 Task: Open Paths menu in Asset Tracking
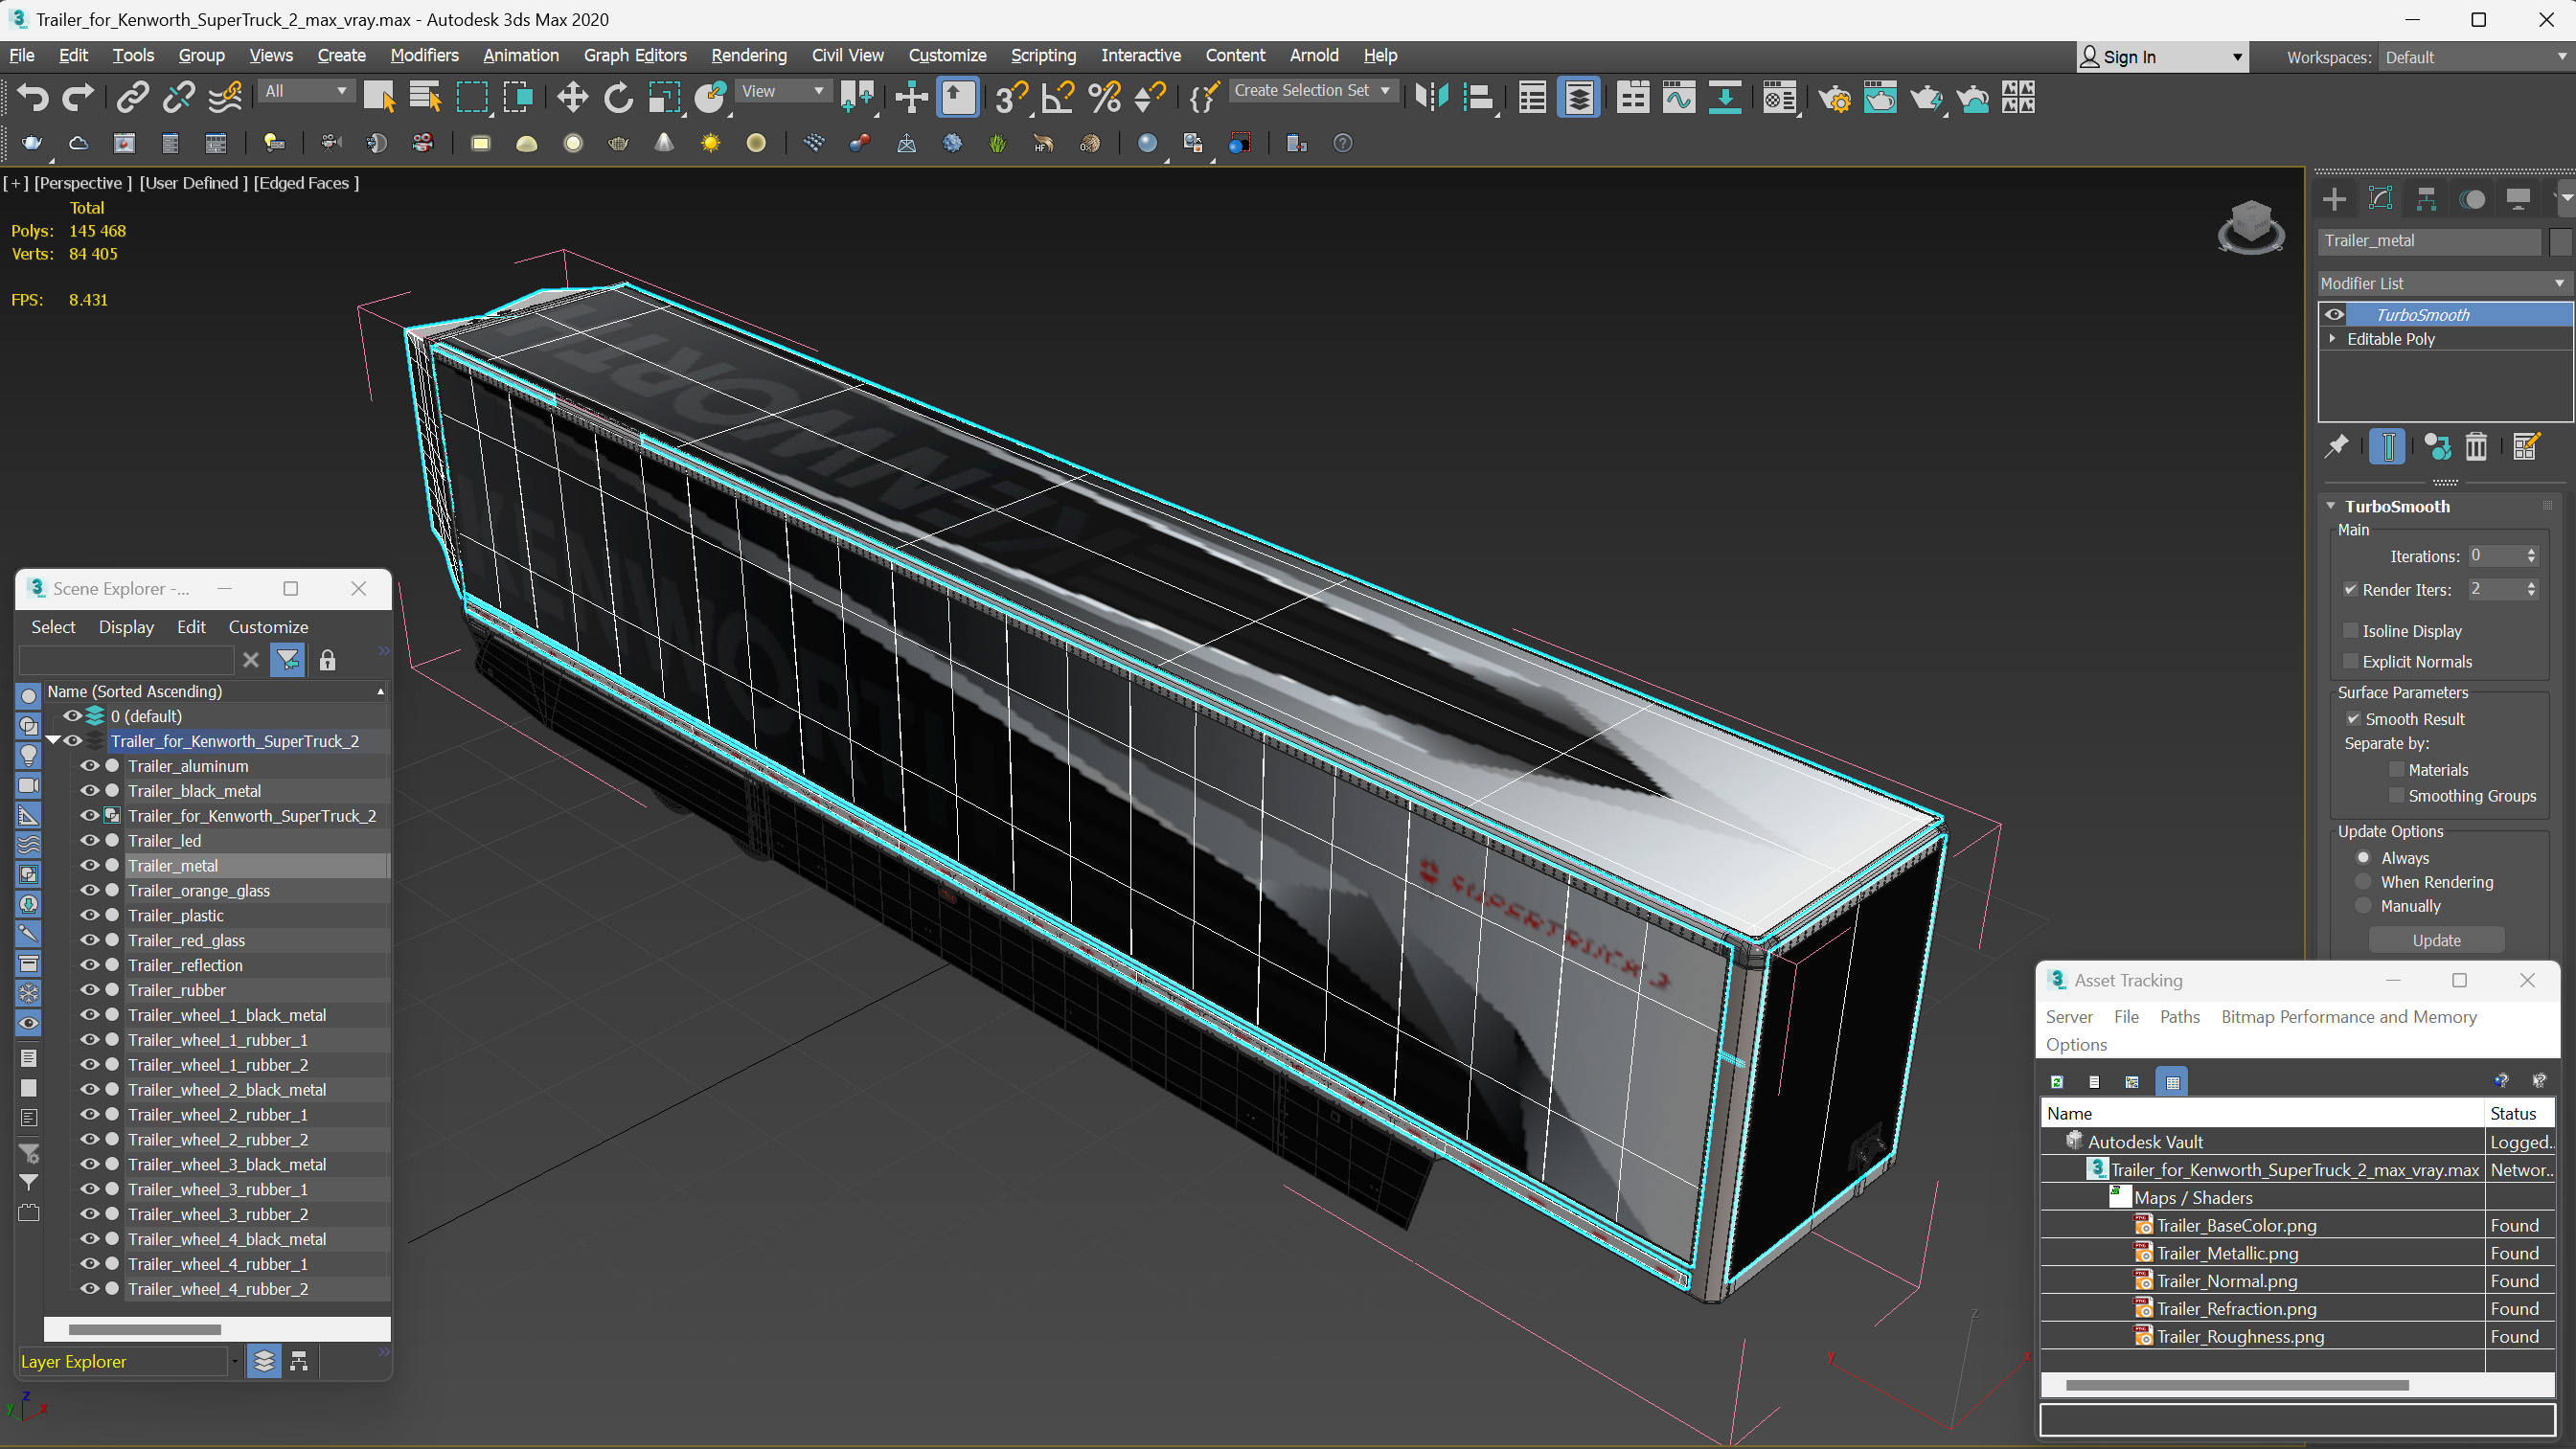tap(2179, 1016)
